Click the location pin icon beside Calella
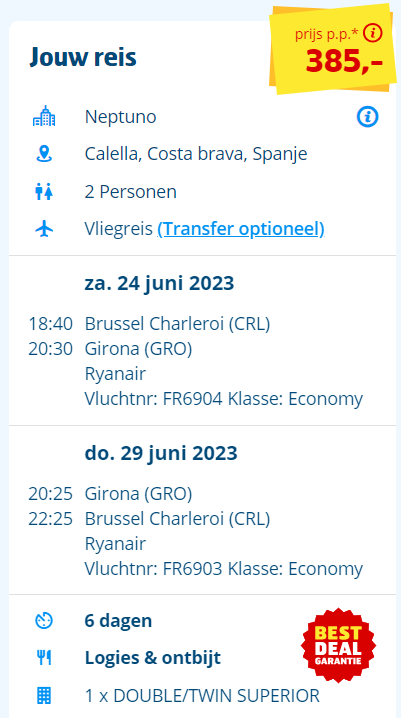Viewport: 401px width, 718px height. pos(44,154)
